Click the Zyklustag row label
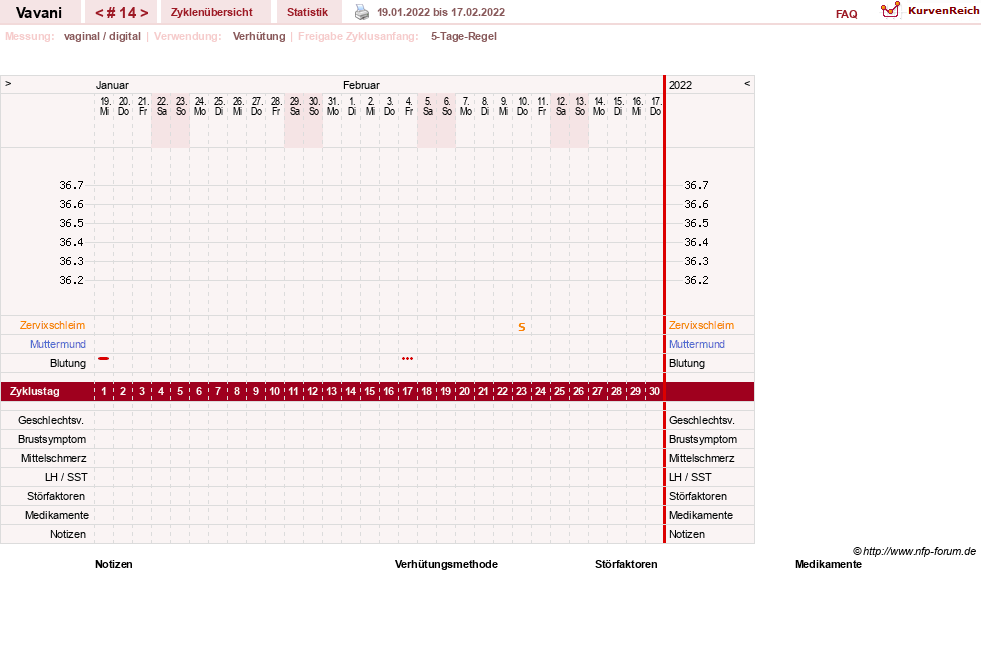Screen dimensions: 981x663 pos(34,392)
